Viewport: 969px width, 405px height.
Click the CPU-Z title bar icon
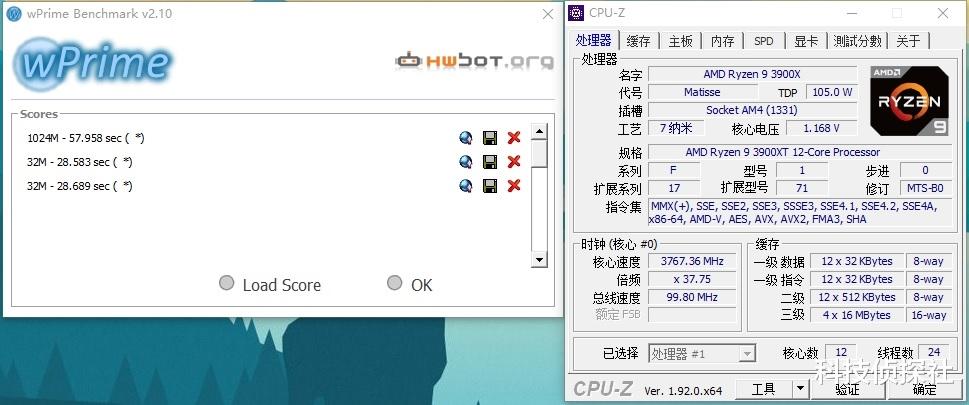[x=576, y=13]
